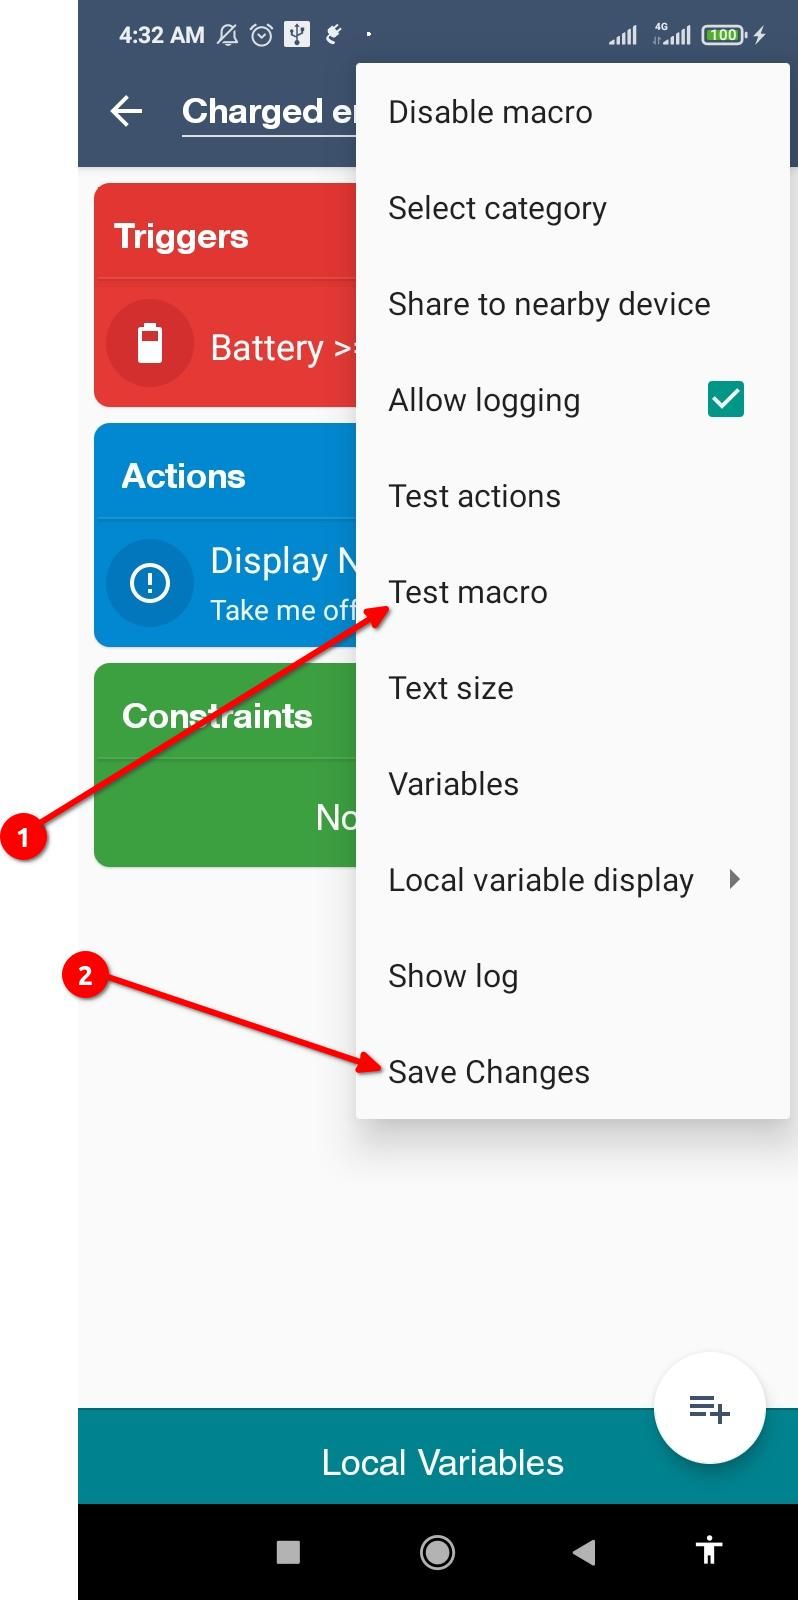
Task: Select Disable macro from the menu
Action: click(x=573, y=112)
